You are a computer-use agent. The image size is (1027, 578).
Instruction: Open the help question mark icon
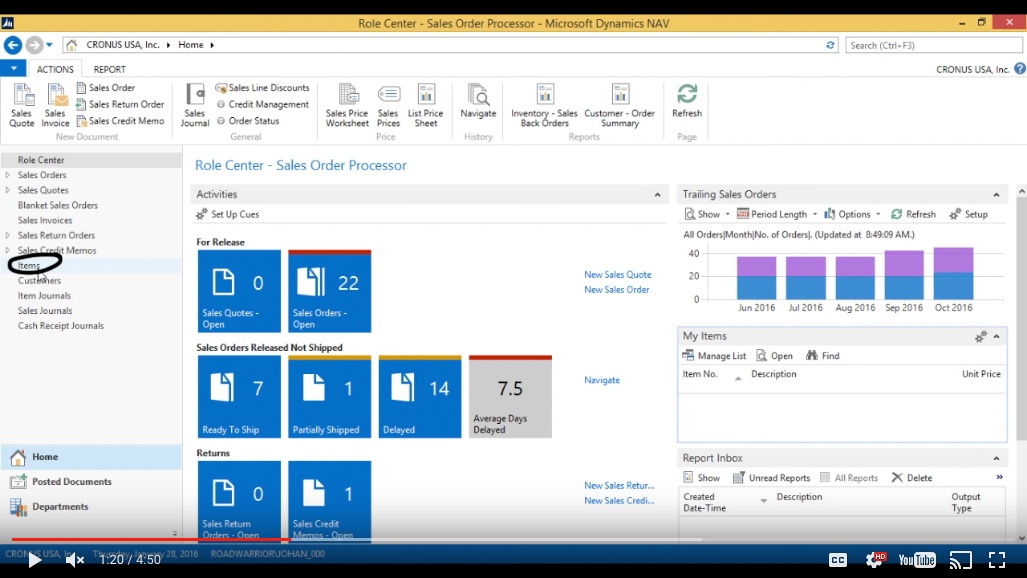pyautogui.click(x=1020, y=69)
